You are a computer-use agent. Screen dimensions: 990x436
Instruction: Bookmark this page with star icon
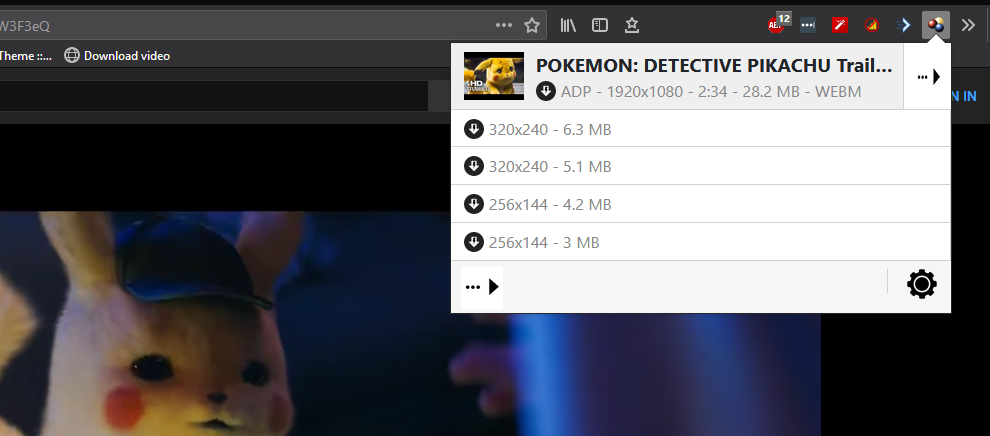(532, 25)
